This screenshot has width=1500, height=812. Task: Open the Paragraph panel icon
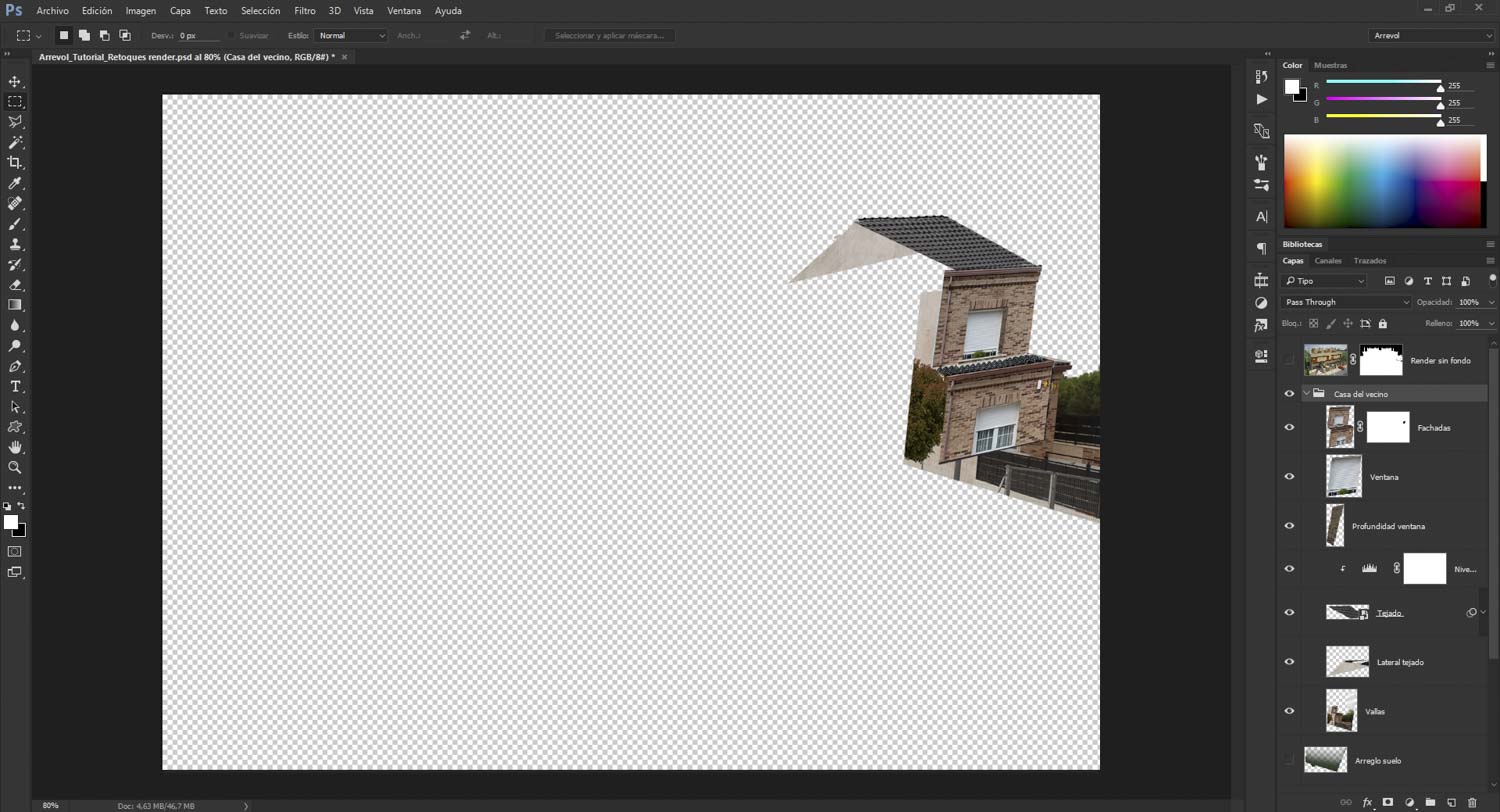pyautogui.click(x=1261, y=248)
